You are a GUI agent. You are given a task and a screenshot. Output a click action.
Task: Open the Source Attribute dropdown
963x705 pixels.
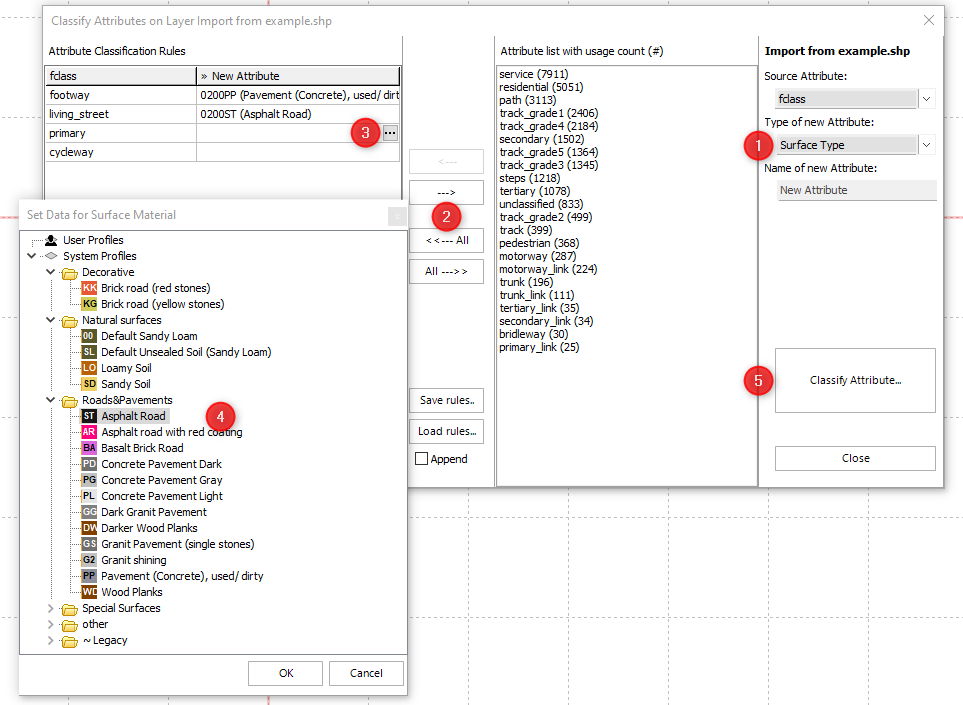(x=925, y=99)
